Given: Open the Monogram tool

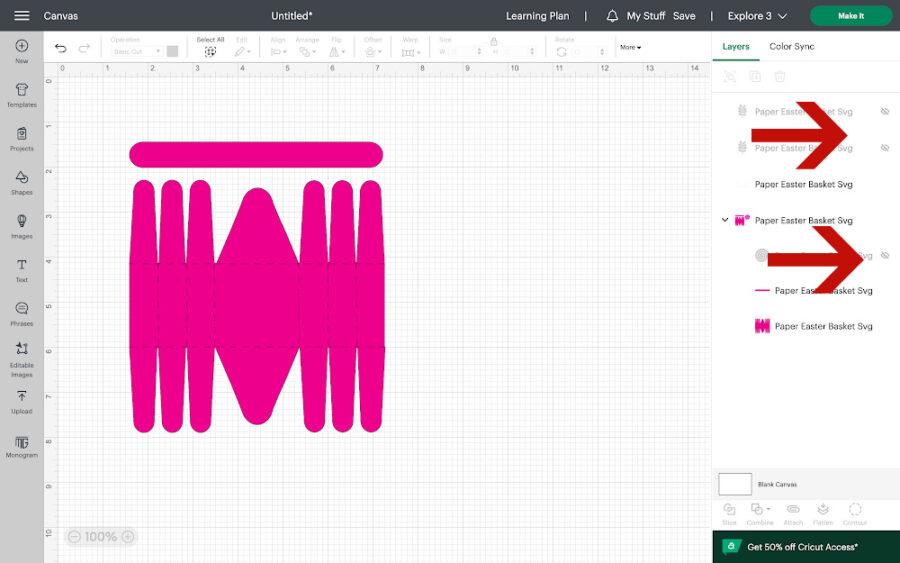Looking at the screenshot, I should tap(21, 445).
